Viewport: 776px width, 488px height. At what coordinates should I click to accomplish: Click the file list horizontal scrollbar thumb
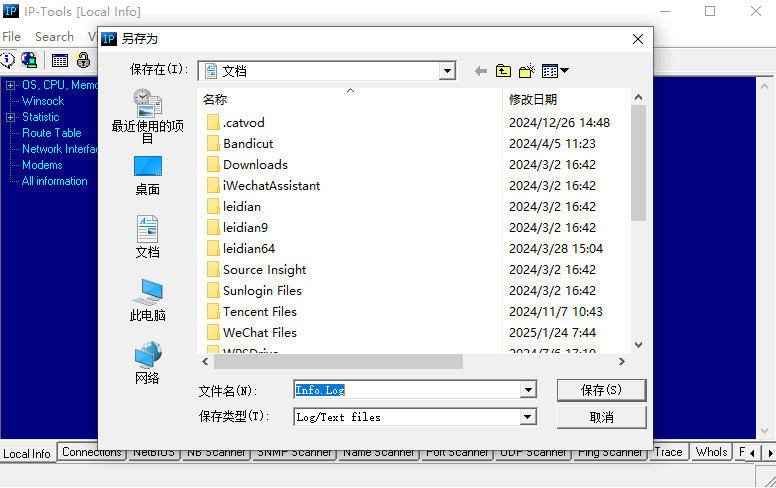pos(338,362)
